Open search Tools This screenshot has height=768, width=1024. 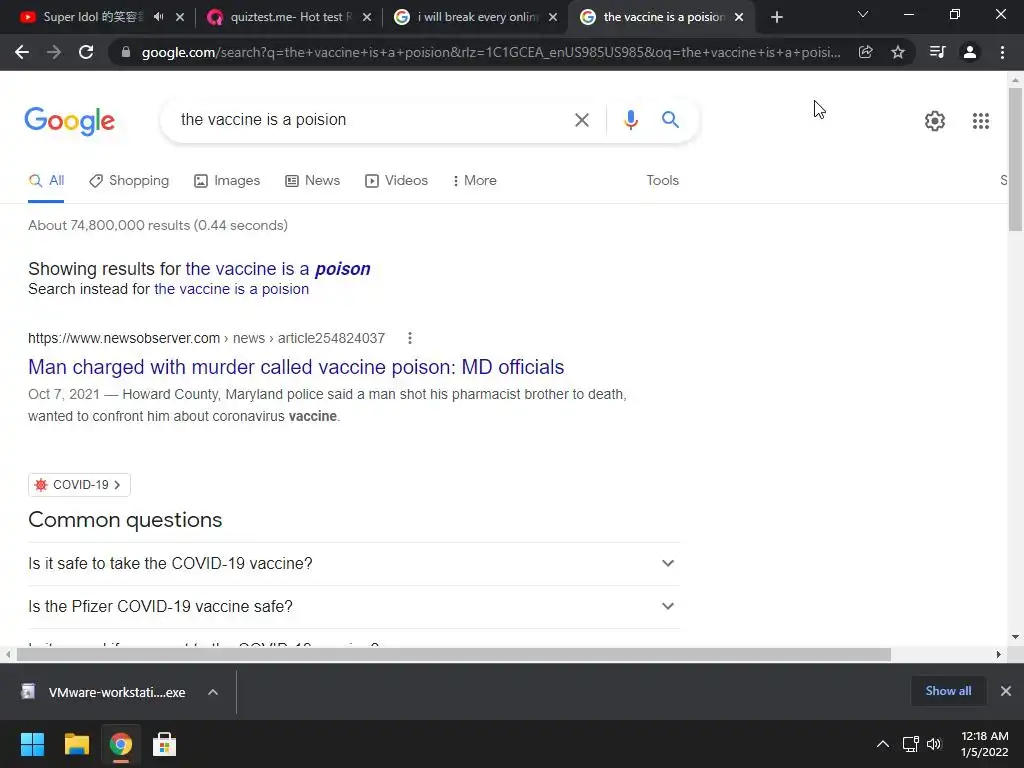(662, 181)
